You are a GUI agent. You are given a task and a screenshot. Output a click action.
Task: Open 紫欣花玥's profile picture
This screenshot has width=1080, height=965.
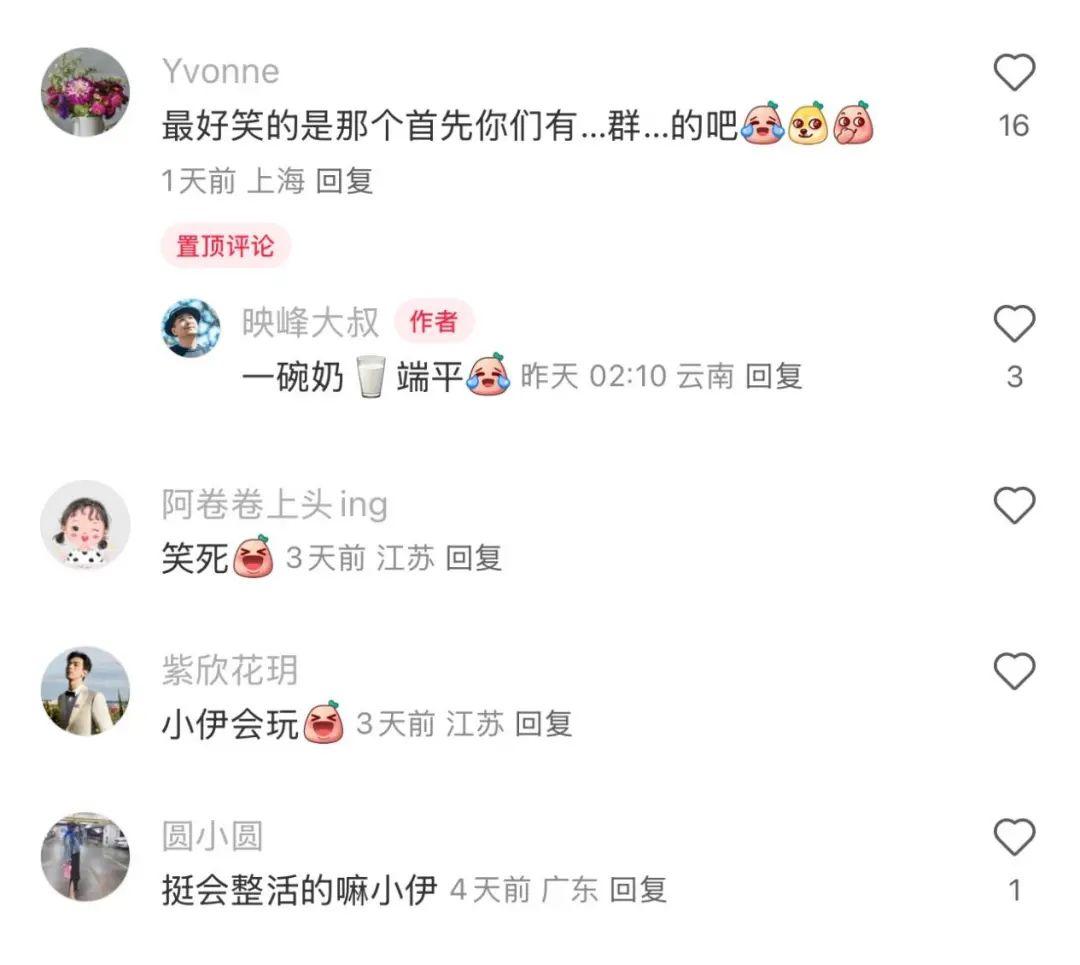85,691
